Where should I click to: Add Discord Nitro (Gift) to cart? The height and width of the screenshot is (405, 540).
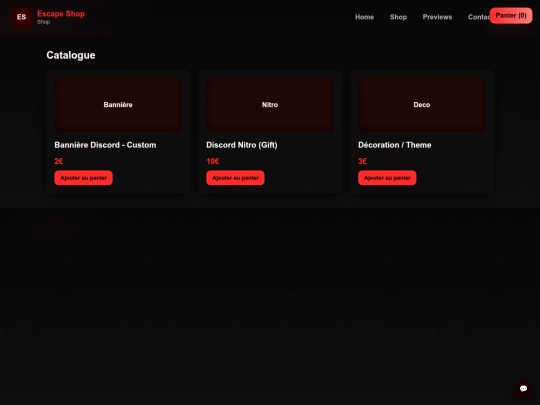click(235, 178)
